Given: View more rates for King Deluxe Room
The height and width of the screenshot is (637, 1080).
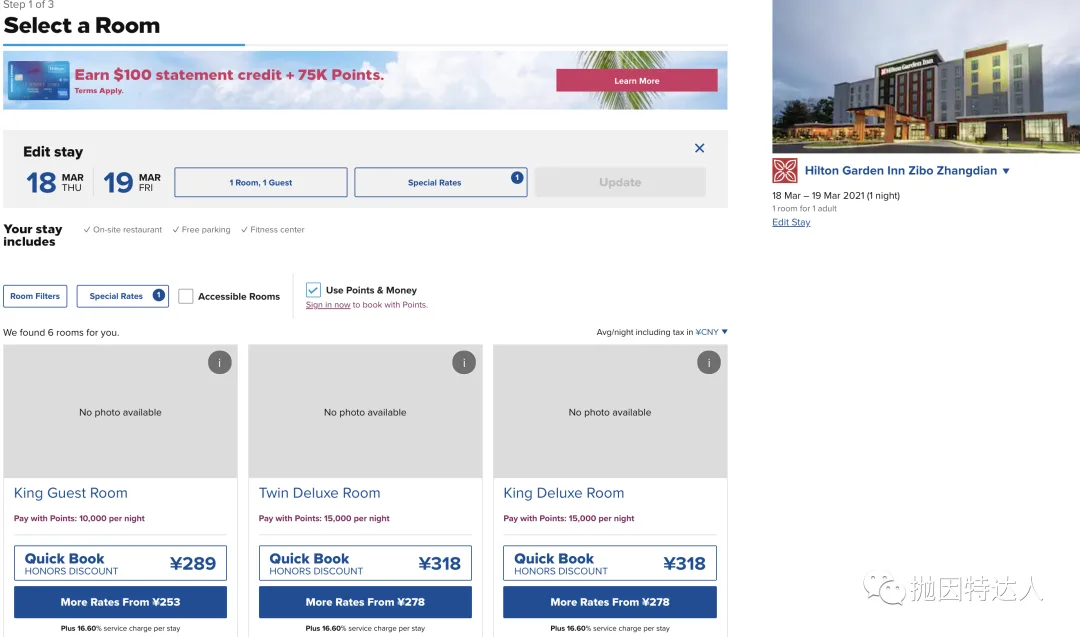Looking at the screenshot, I should tap(610, 602).
